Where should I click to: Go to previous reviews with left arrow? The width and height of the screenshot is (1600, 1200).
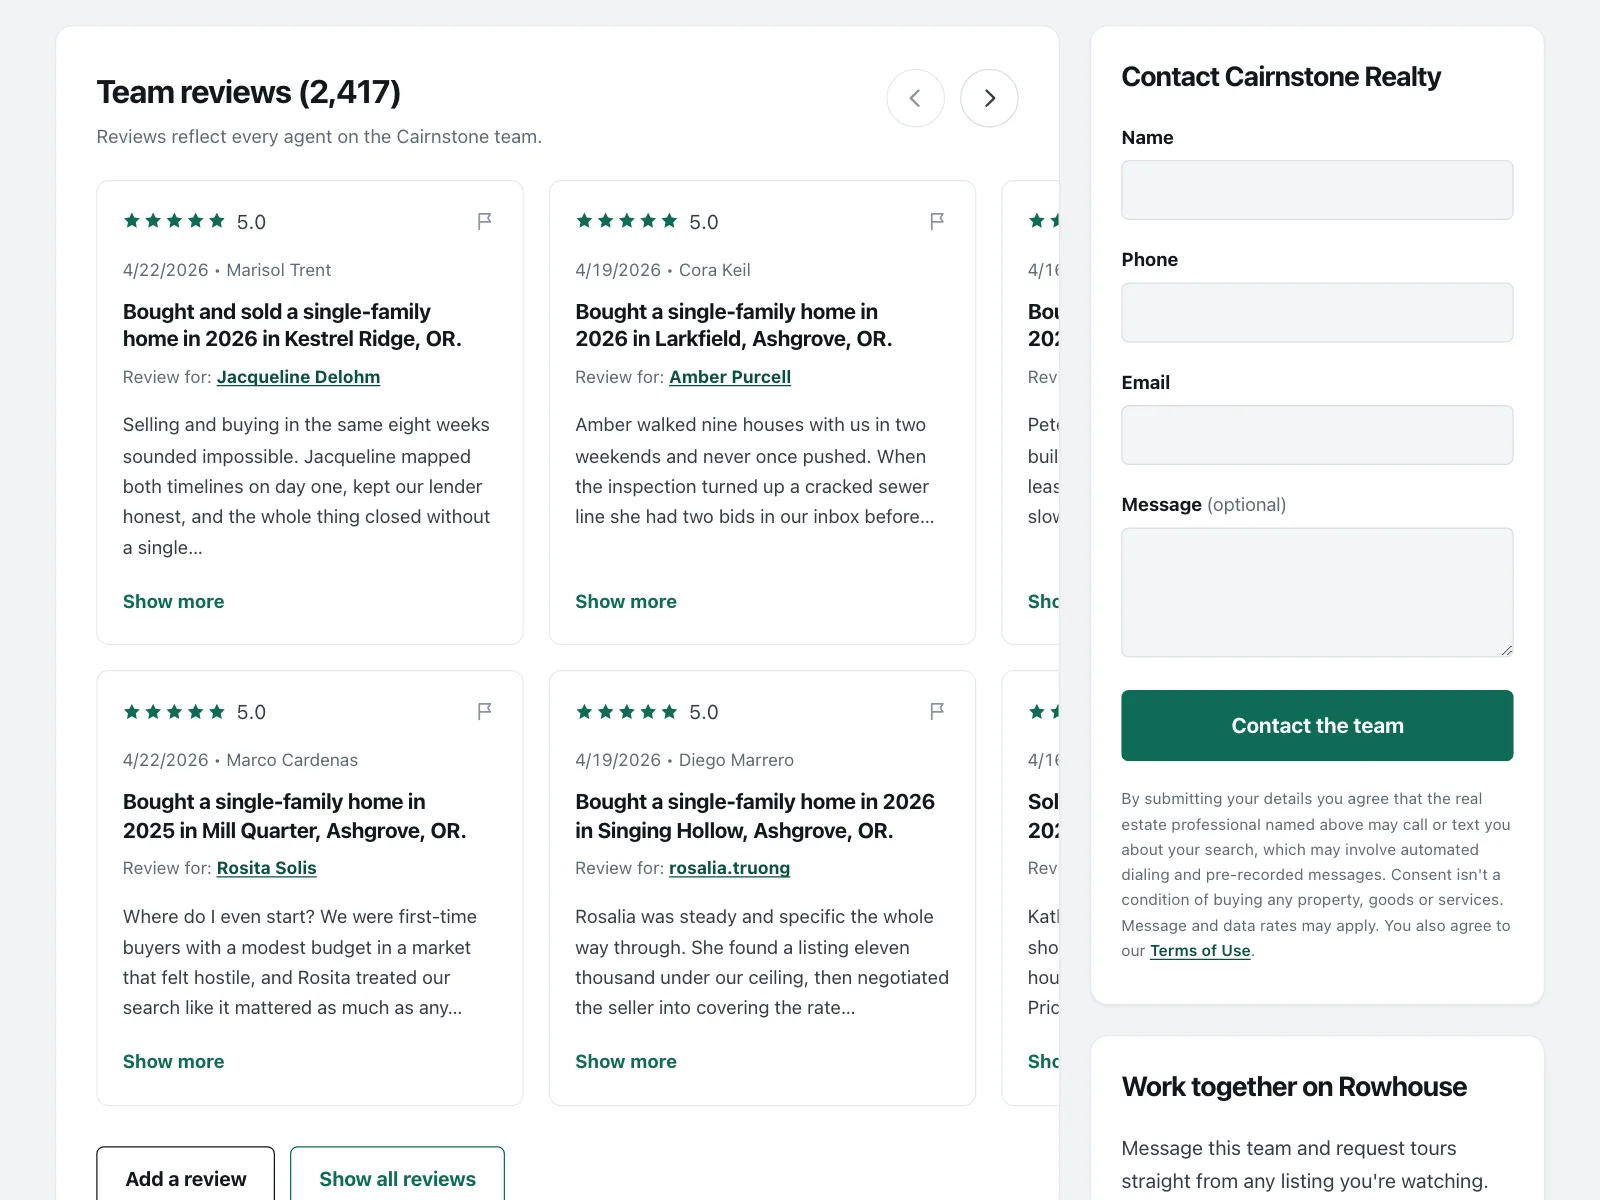tap(915, 98)
